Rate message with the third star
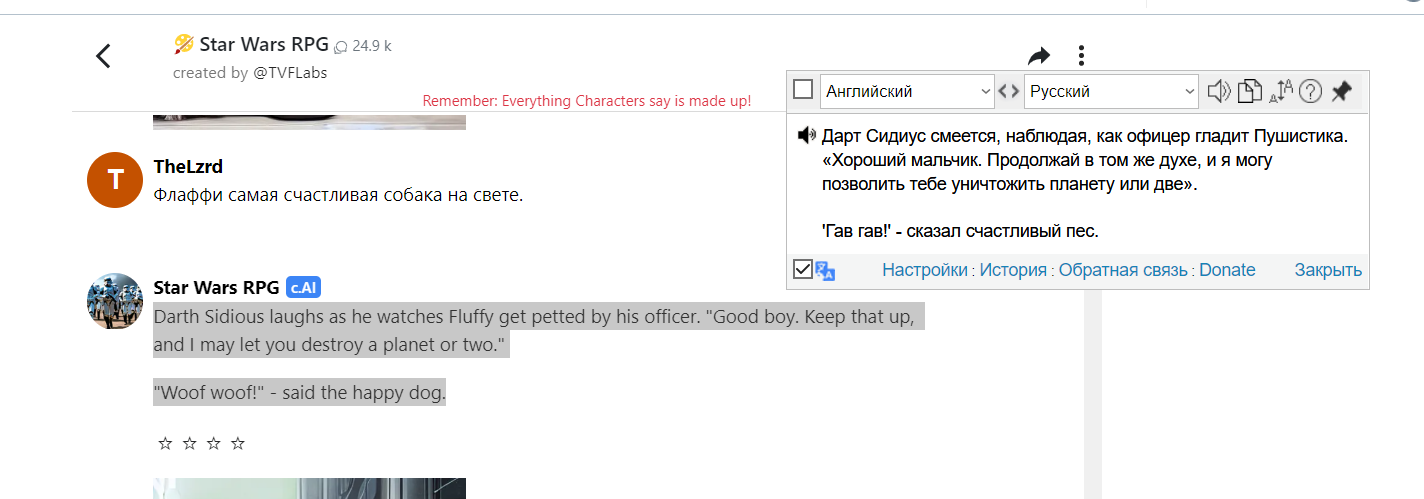1424x499 pixels. pyautogui.click(x=213, y=443)
